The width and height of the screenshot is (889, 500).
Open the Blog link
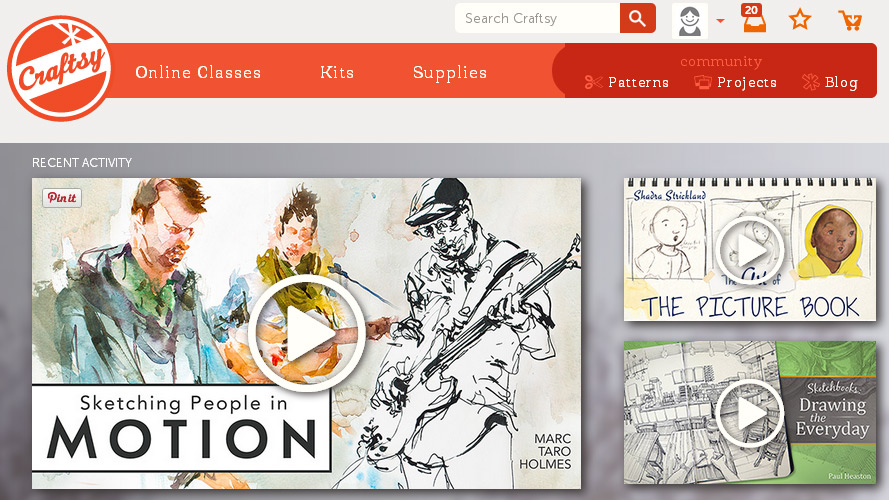841,83
